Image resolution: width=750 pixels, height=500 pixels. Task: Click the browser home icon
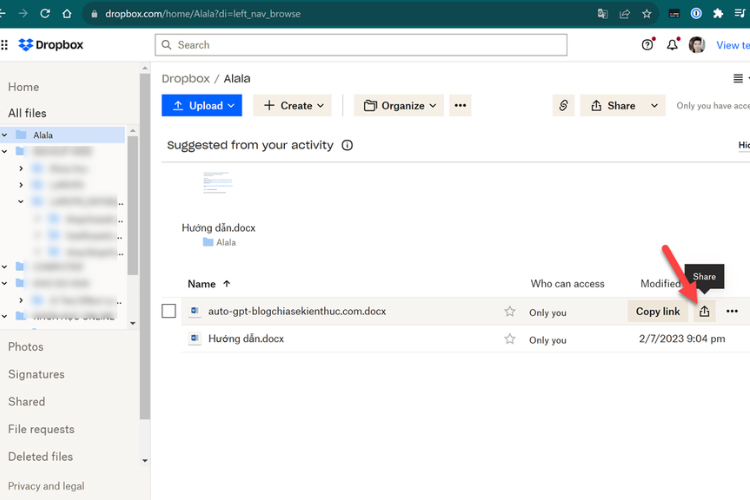click(x=67, y=13)
